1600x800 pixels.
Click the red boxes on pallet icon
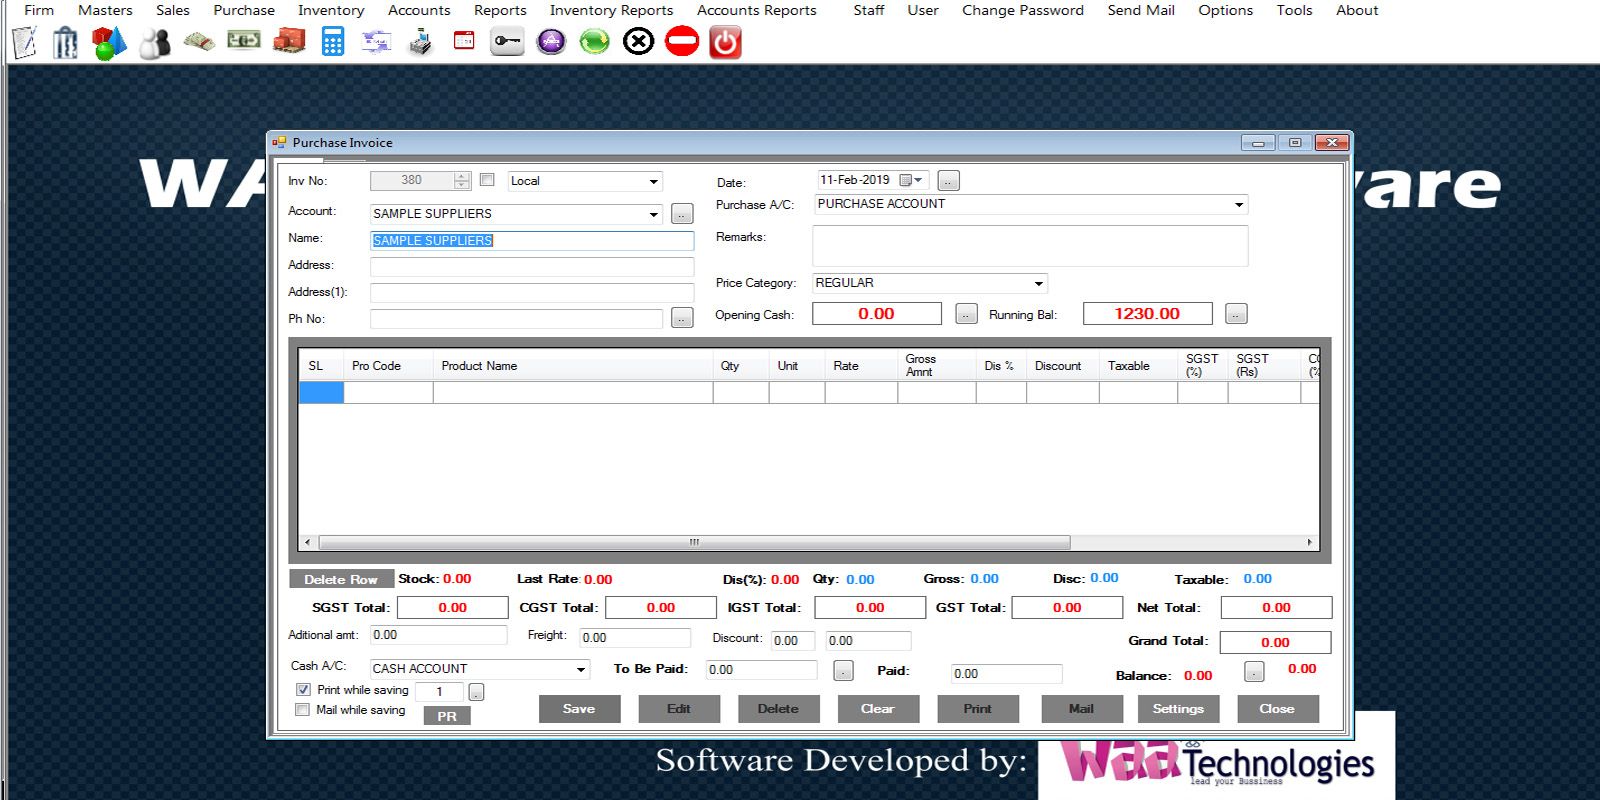(289, 42)
